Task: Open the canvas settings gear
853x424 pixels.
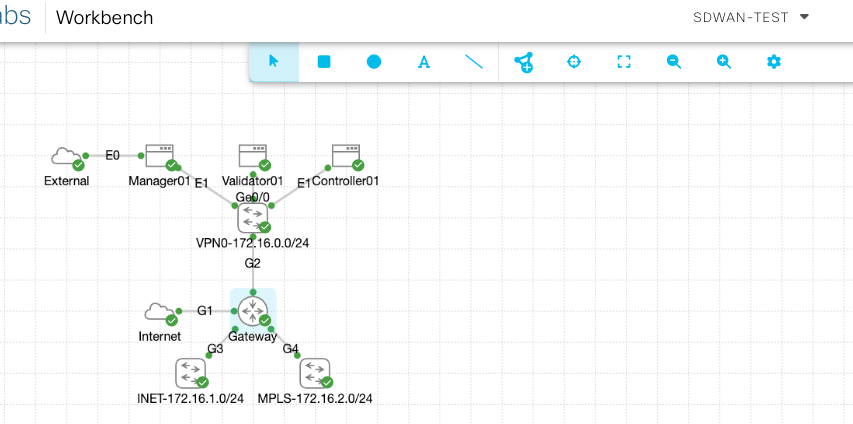Action: tap(773, 62)
